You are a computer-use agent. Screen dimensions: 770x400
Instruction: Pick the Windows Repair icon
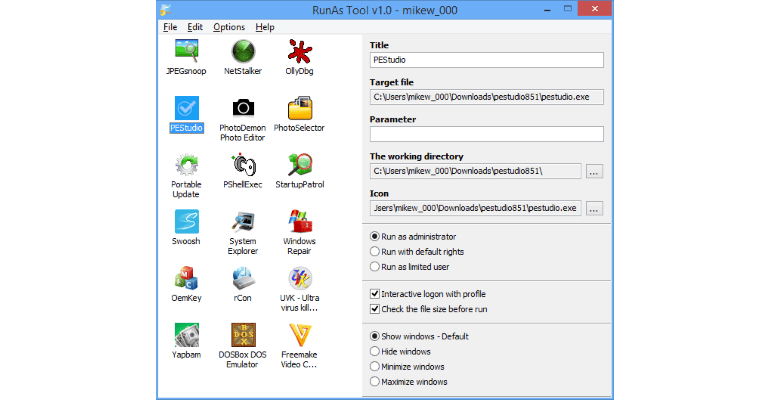coord(300,222)
